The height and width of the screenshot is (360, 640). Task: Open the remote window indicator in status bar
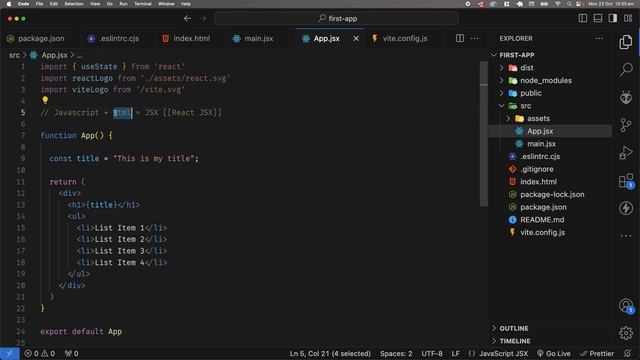click(x=9, y=353)
